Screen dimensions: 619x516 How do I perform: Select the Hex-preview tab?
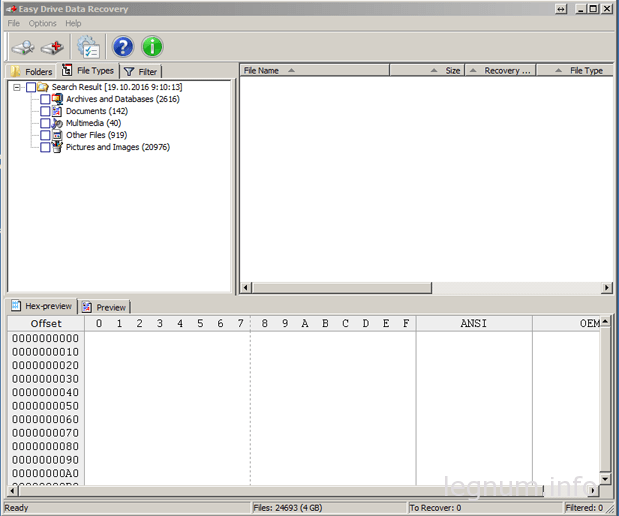(41, 306)
